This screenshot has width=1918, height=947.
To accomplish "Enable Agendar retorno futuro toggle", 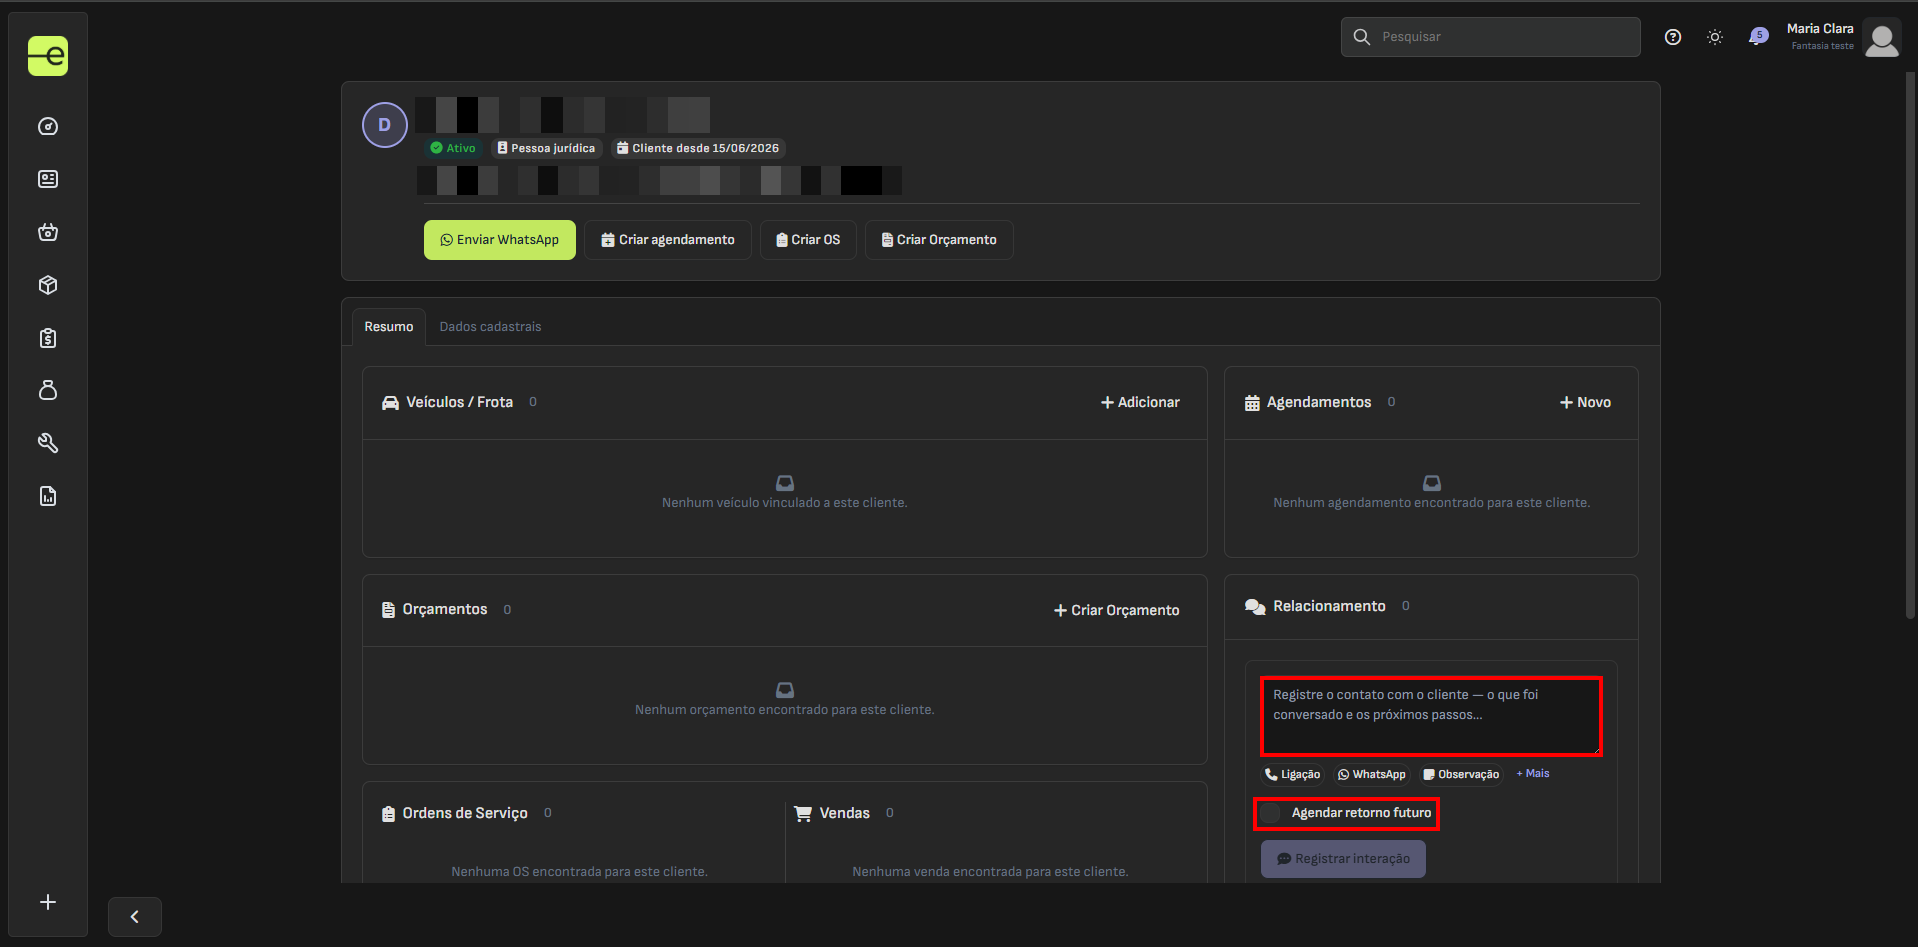I will tap(1271, 813).
